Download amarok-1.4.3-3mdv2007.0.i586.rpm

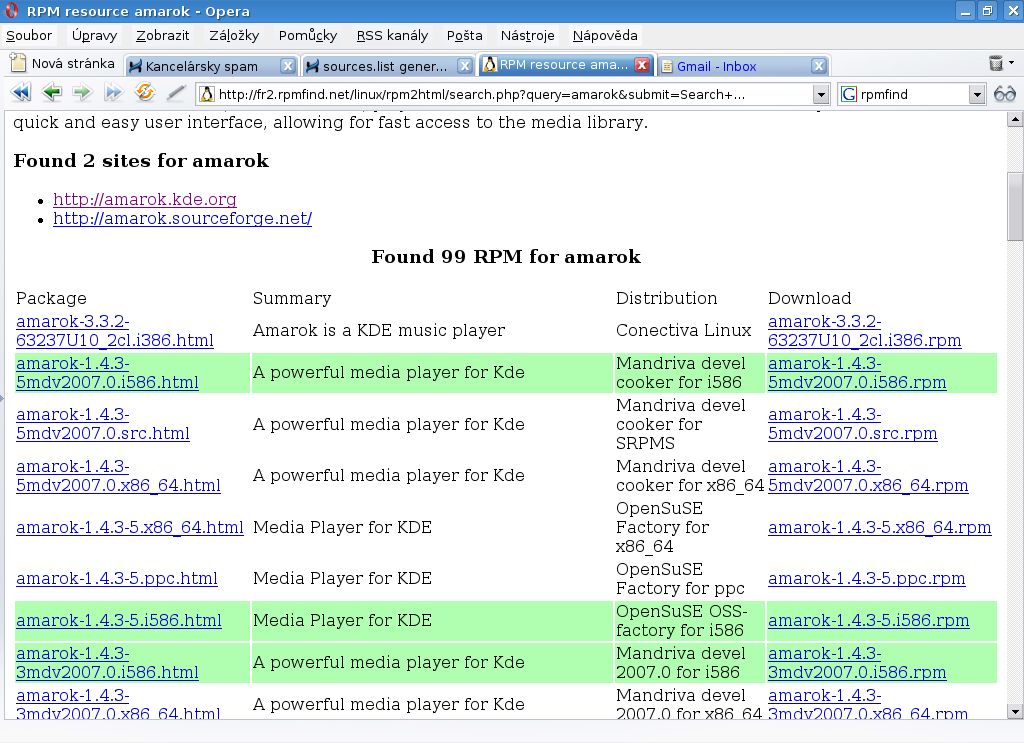(x=857, y=663)
